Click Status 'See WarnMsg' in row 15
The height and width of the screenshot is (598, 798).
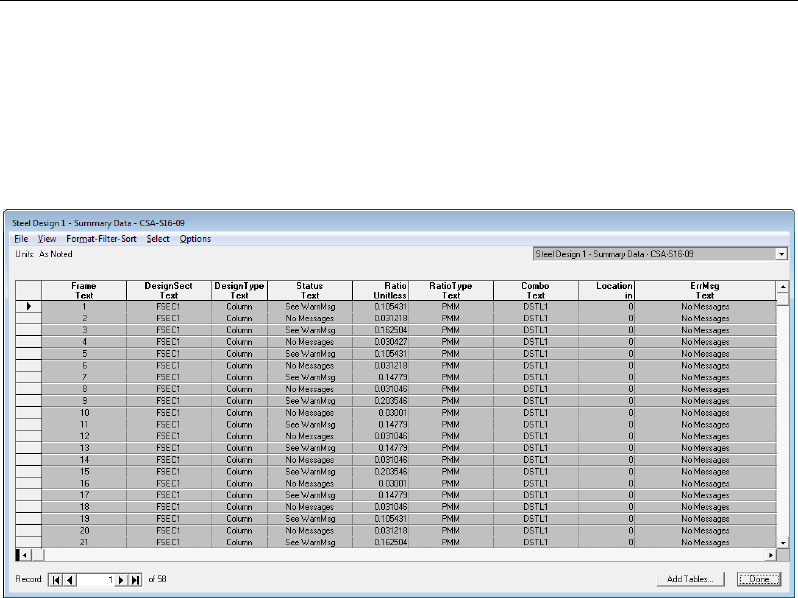[x=309, y=471]
